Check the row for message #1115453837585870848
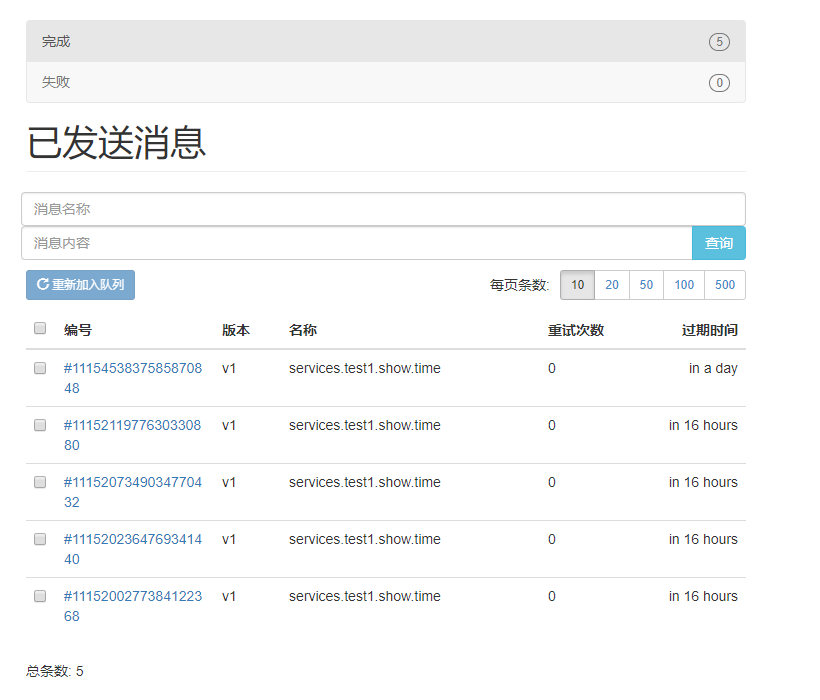The height and width of the screenshot is (700, 820). tap(40, 368)
